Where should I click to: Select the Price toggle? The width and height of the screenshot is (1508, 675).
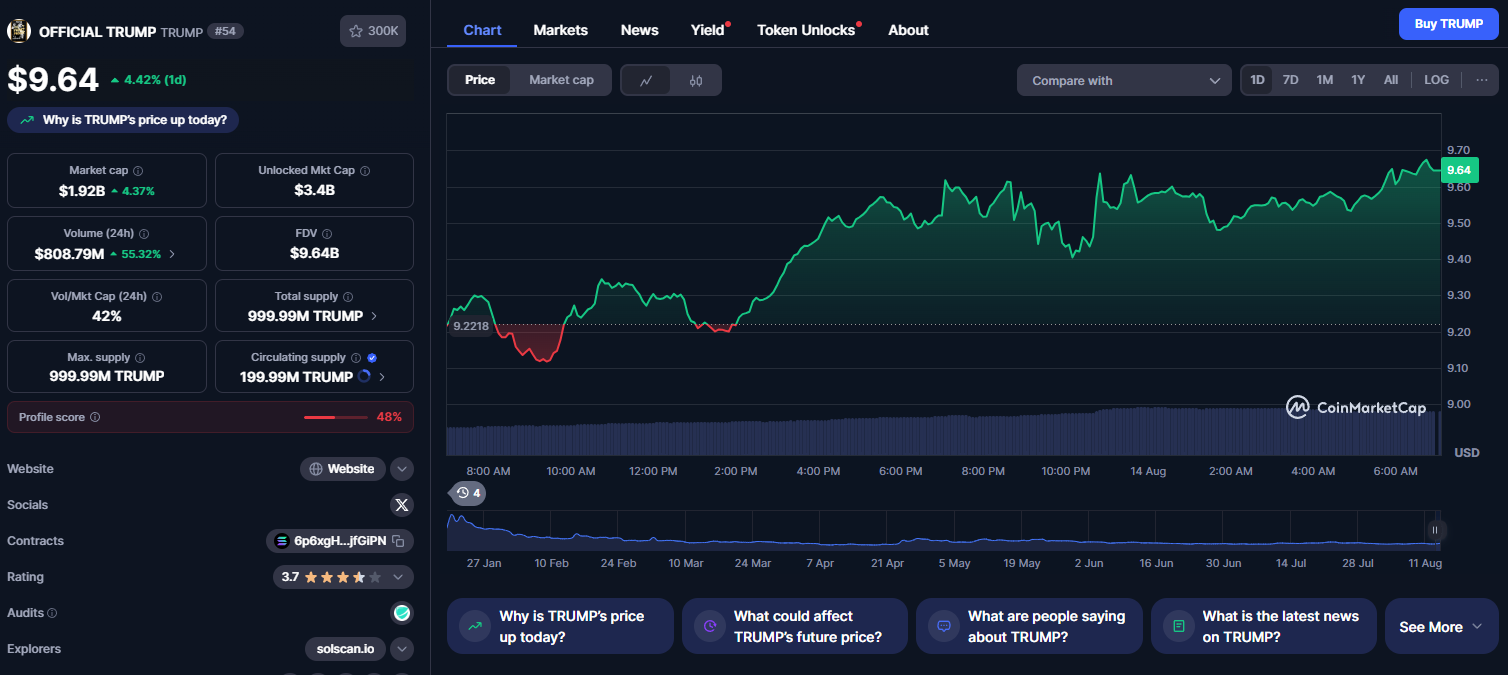tap(480, 80)
